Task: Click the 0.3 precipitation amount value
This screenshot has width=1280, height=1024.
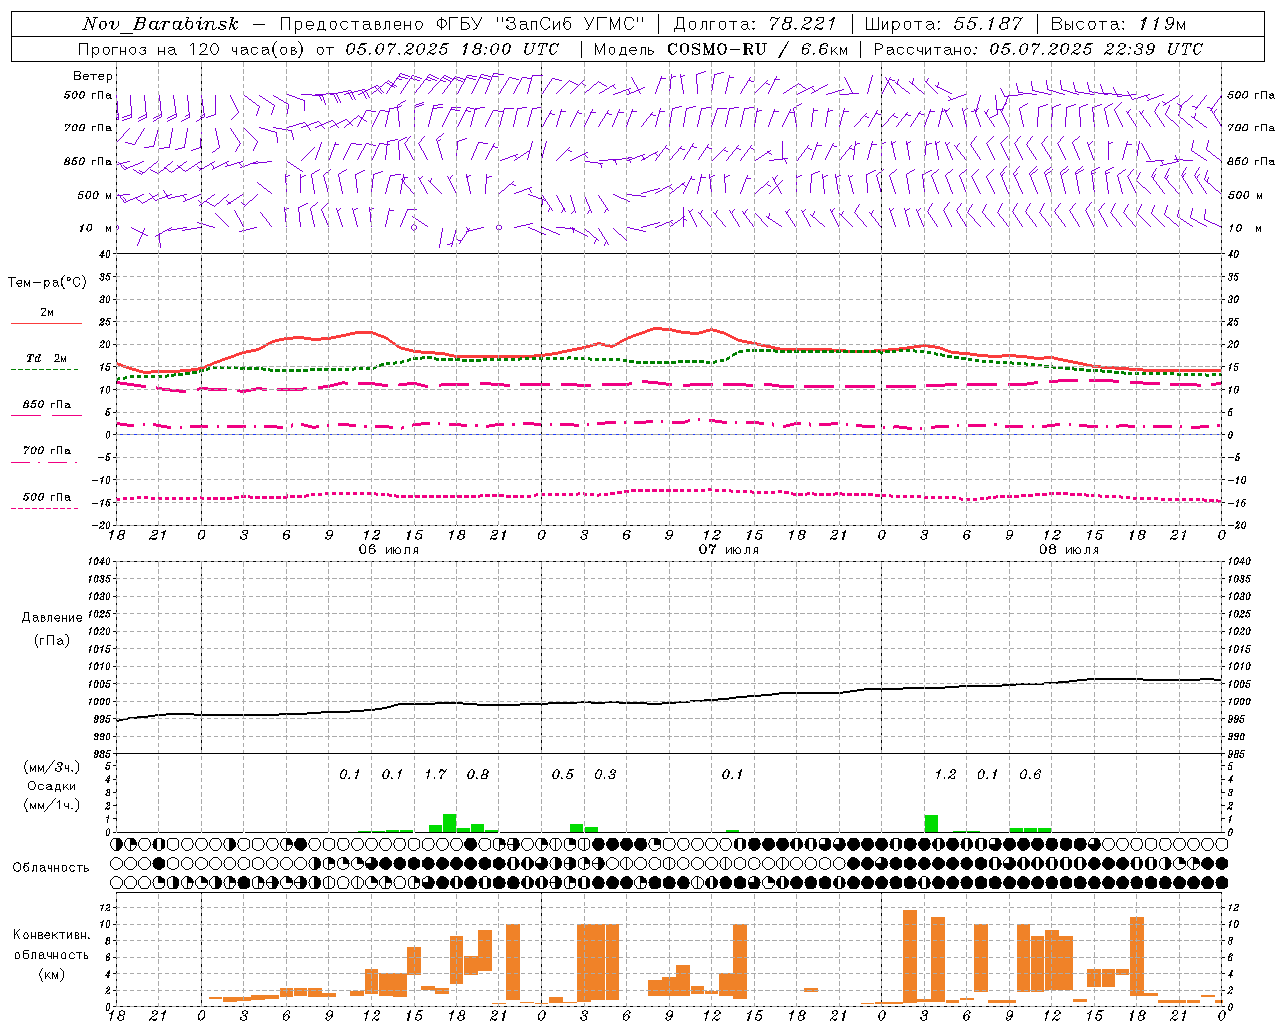Action: (605, 774)
